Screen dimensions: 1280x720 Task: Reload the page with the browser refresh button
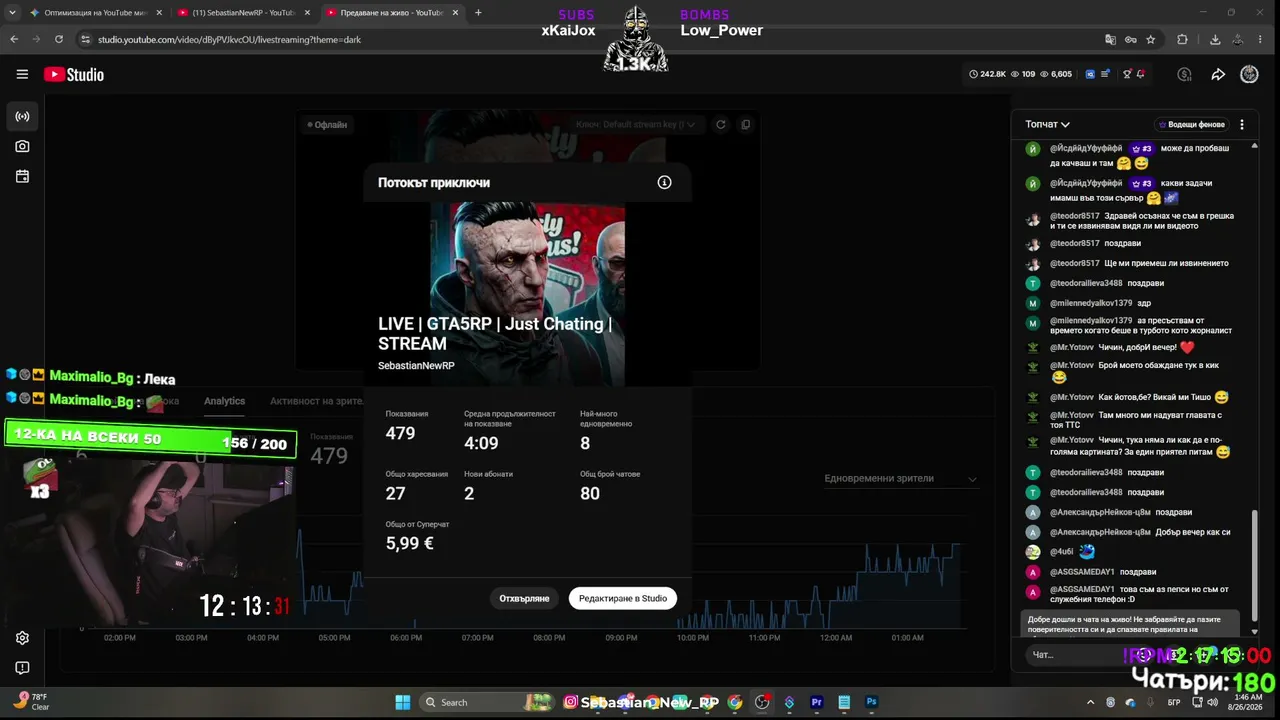click(59, 40)
